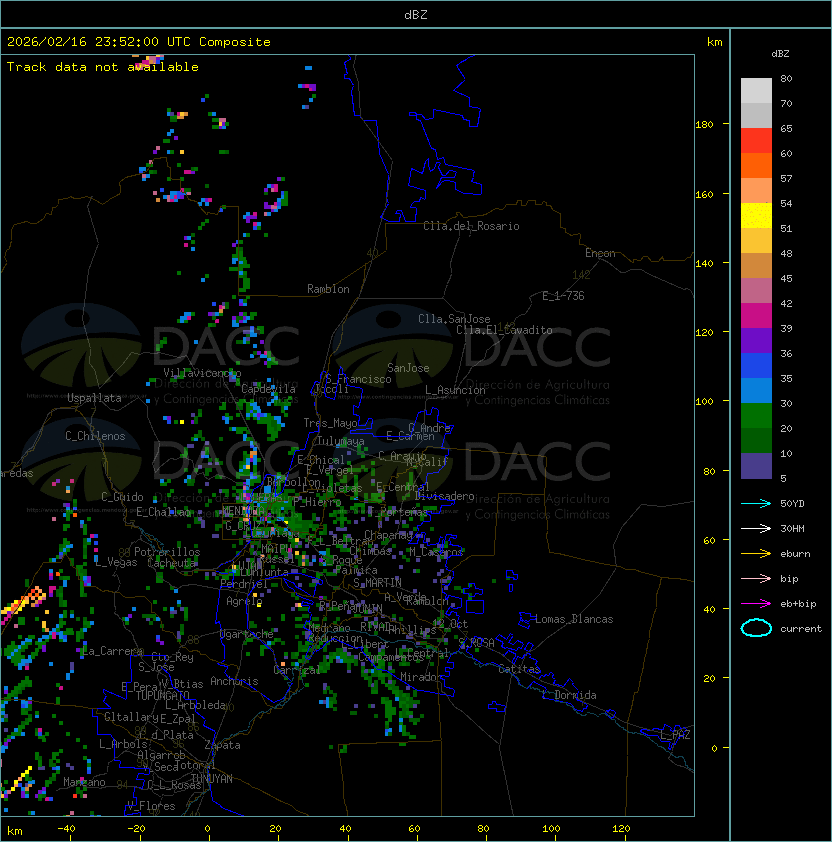Click the '-40' tick on the bottom axis
Image resolution: width=832 pixels, height=842 pixels.
coord(66,829)
